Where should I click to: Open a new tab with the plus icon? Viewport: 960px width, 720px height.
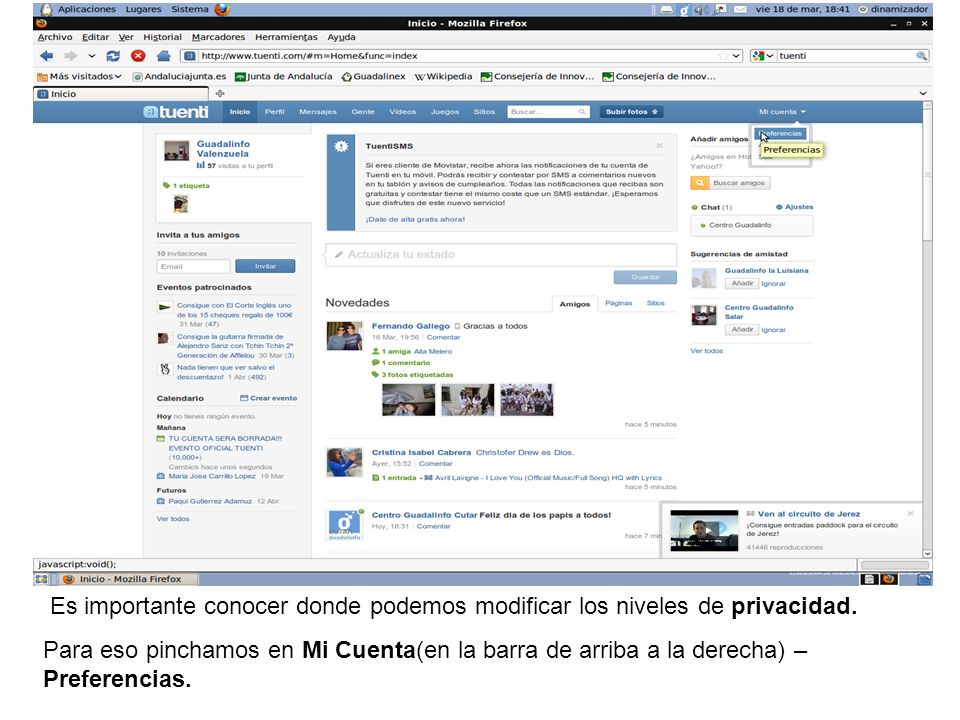coord(220,93)
